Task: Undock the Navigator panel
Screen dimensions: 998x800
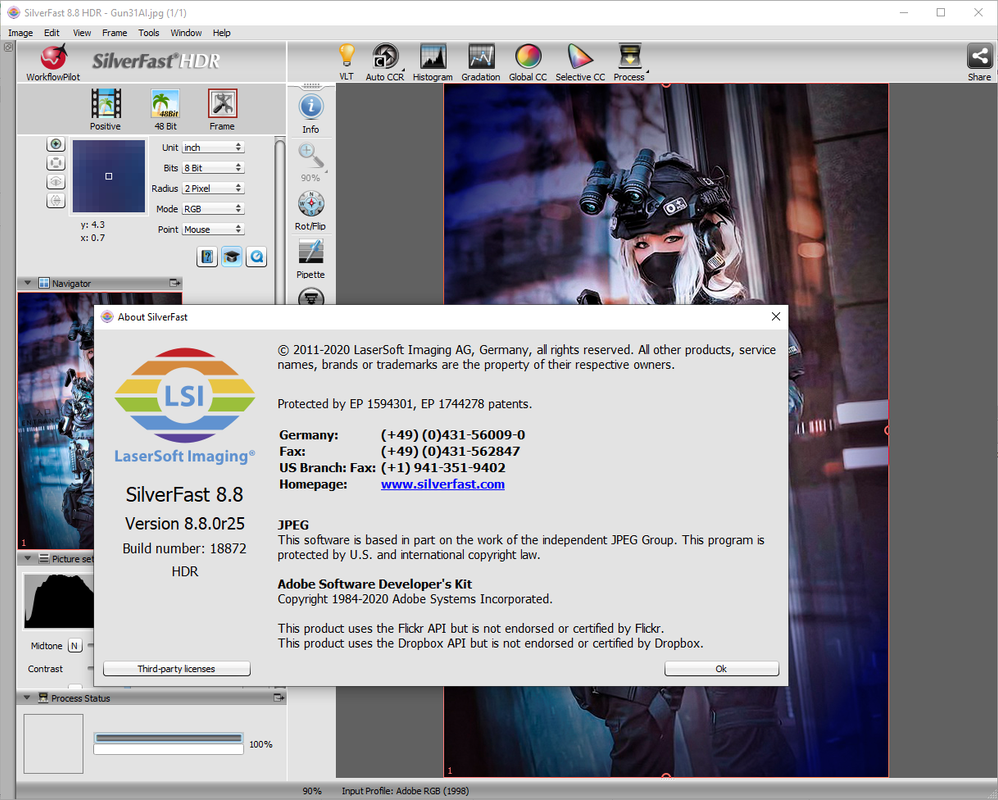Action: pos(174,283)
